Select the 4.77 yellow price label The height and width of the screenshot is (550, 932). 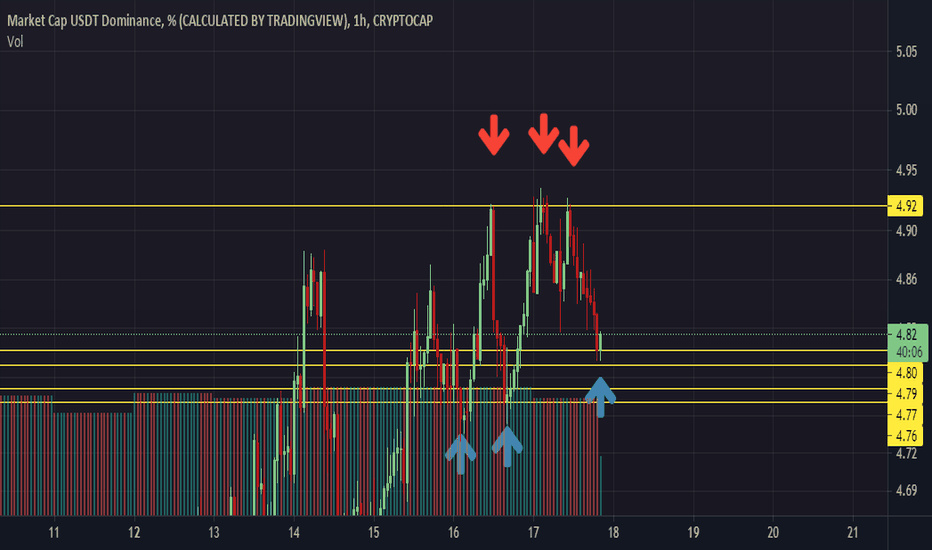[905, 414]
